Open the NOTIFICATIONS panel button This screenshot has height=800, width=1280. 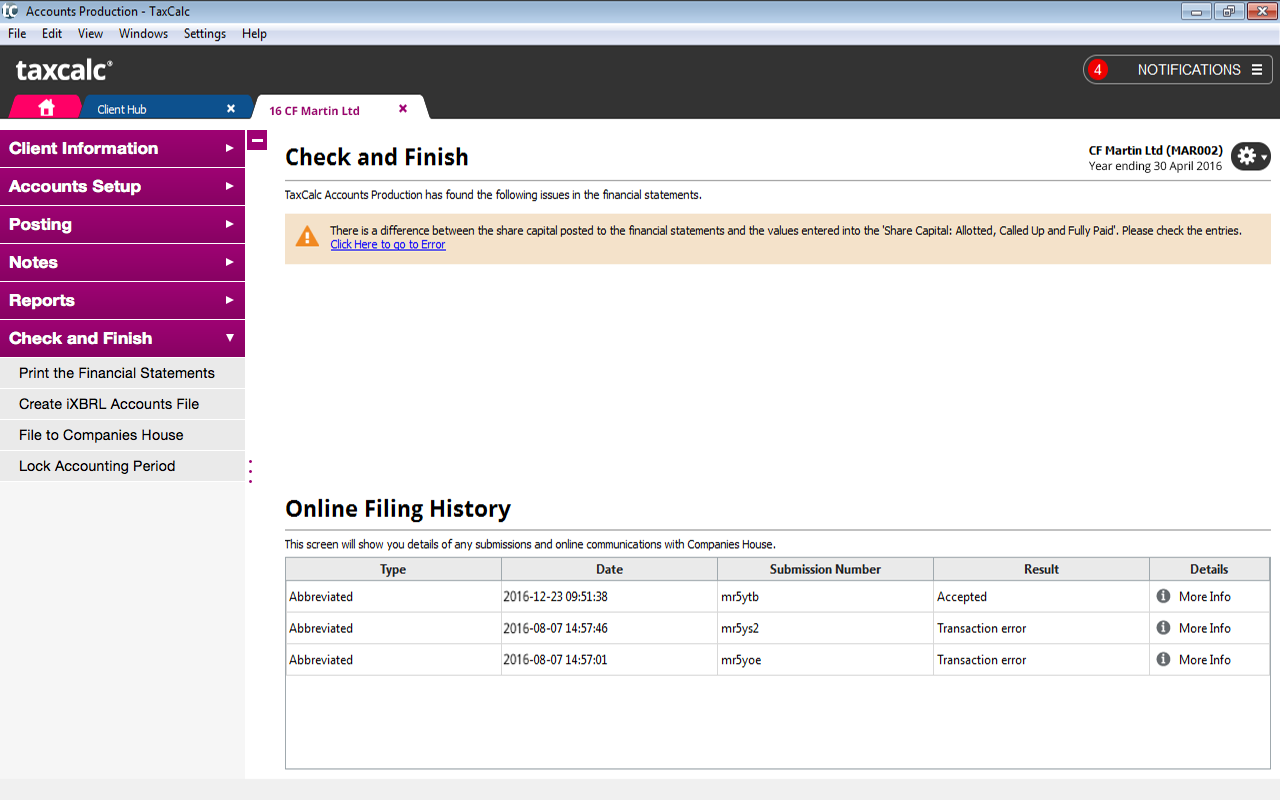point(1178,70)
